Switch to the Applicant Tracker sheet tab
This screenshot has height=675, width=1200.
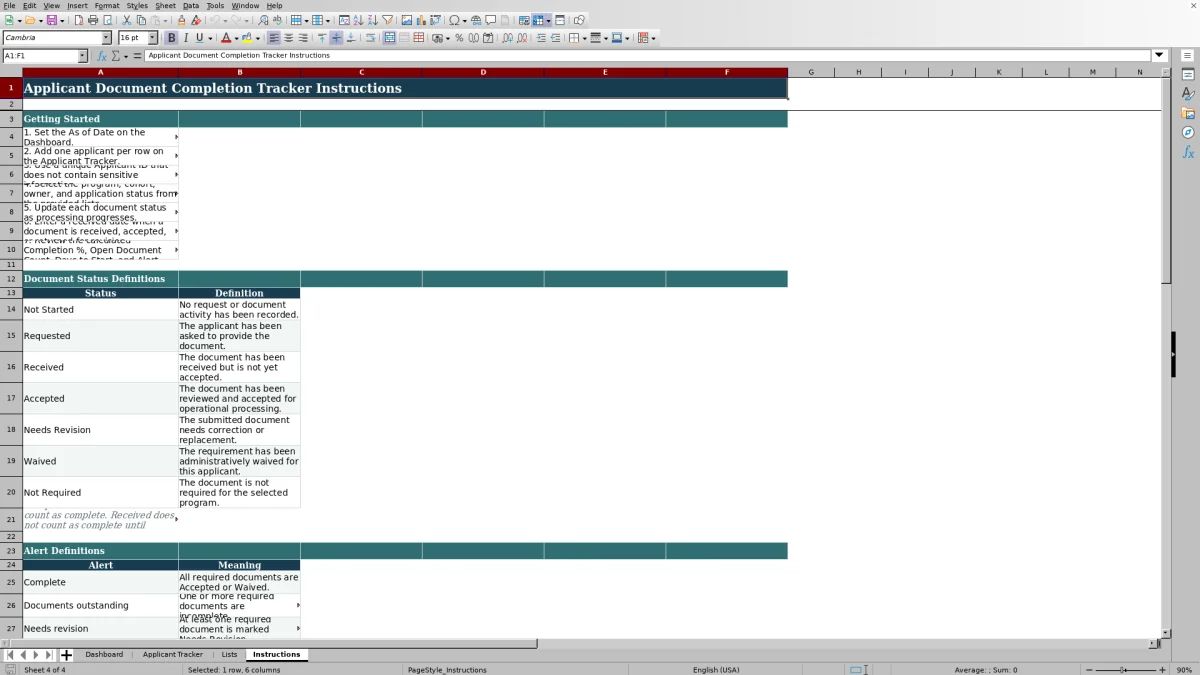click(x=173, y=655)
